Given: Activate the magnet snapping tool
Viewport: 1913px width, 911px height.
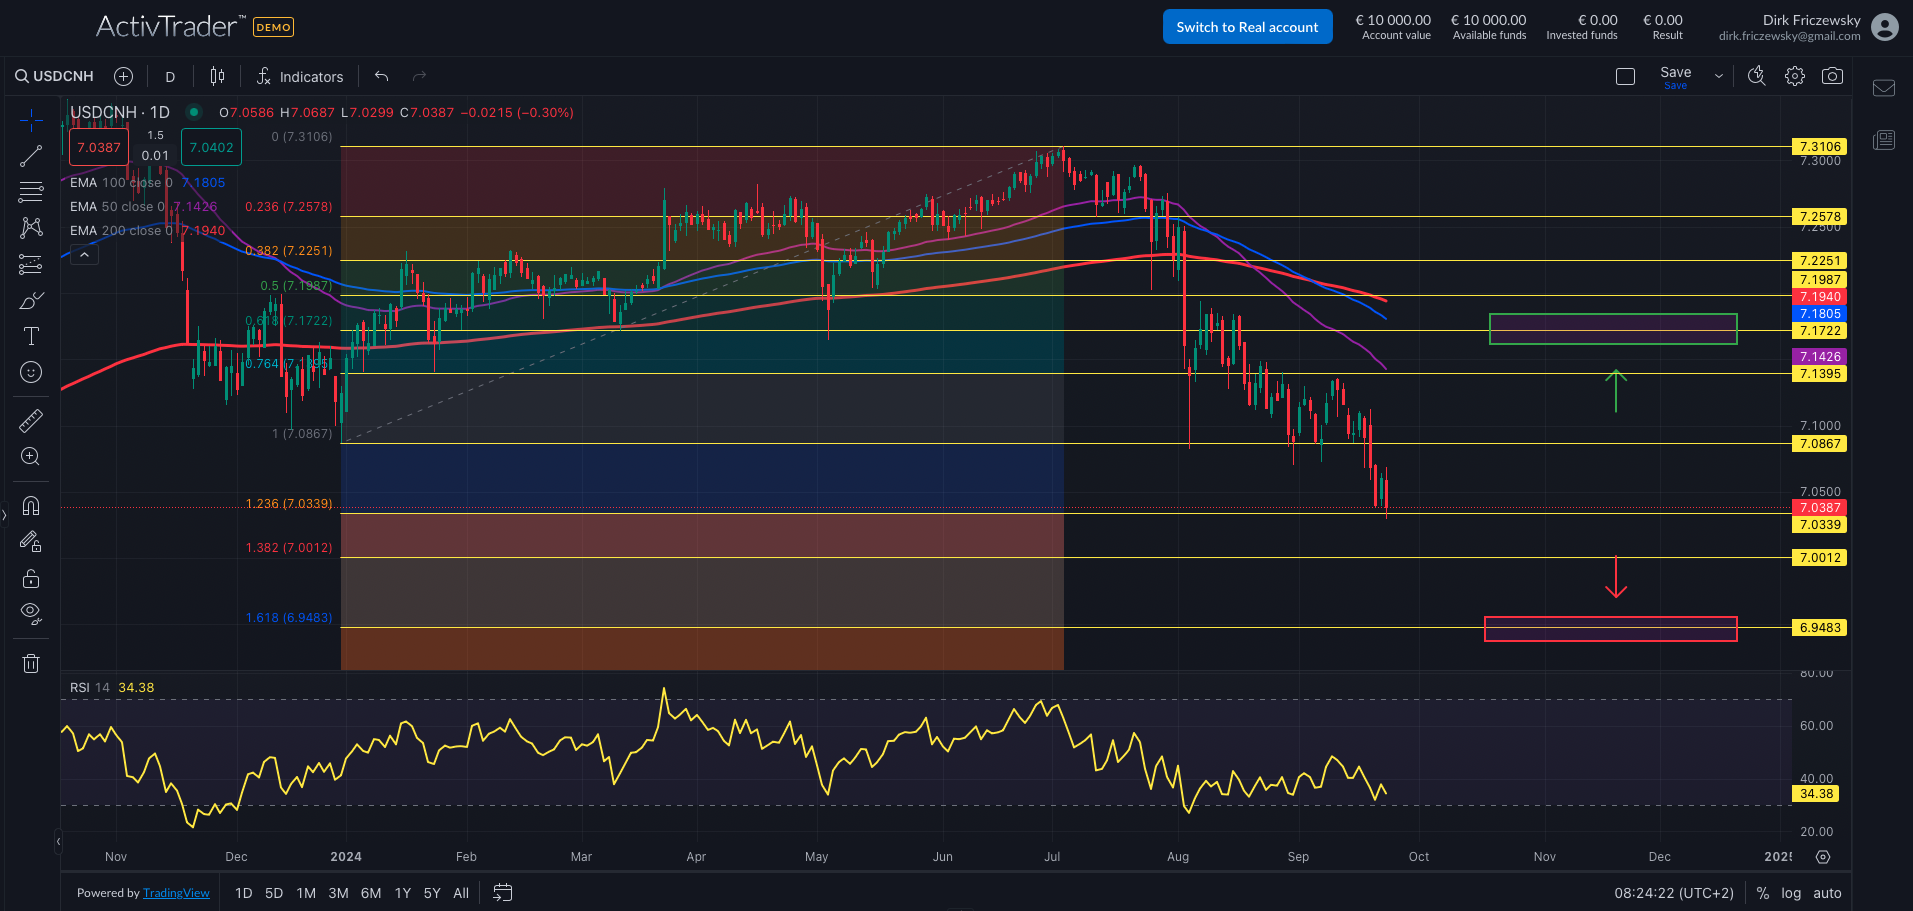Looking at the screenshot, I should tap(31, 505).
